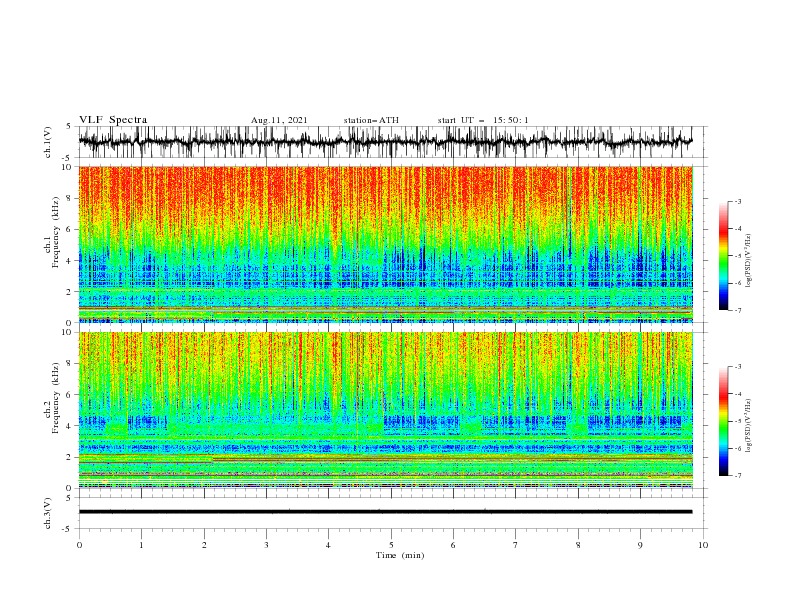The height and width of the screenshot is (612, 792).
Task: Open the ch.1 spectrogram panel
Action: tap(385, 244)
